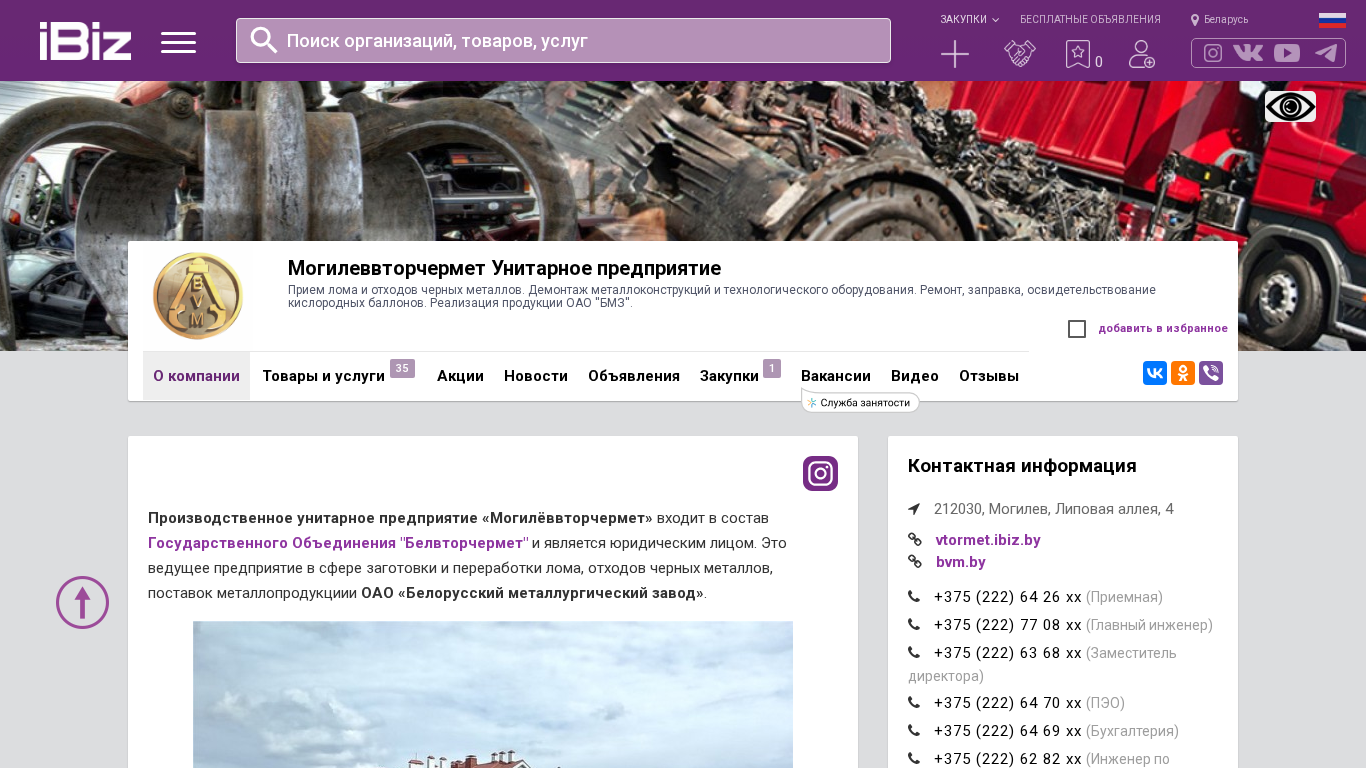Click the 'добавить в избранное' label
The height and width of the screenshot is (768, 1366).
(1163, 328)
